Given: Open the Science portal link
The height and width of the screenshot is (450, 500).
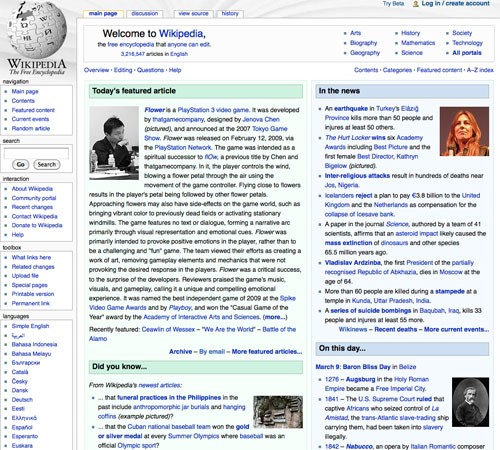Looking at the screenshot, I should click(x=412, y=53).
